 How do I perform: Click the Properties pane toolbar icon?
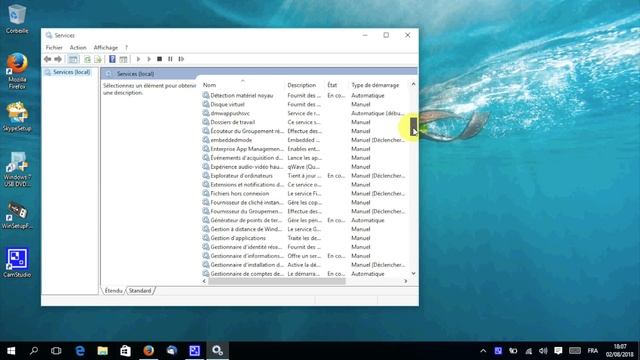coord(123,59)
